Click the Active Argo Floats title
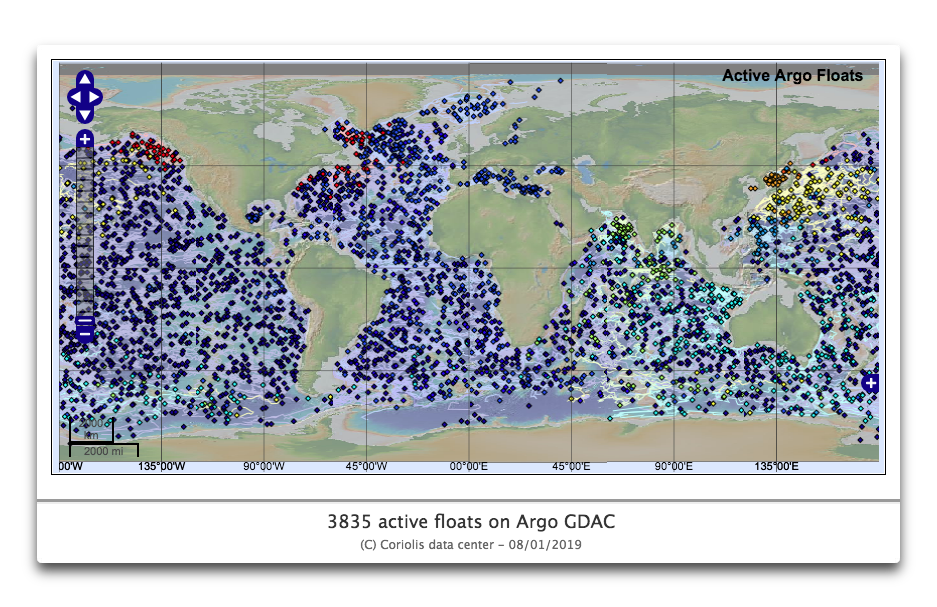The image size is (937, 607). click(x=792, y=75)
